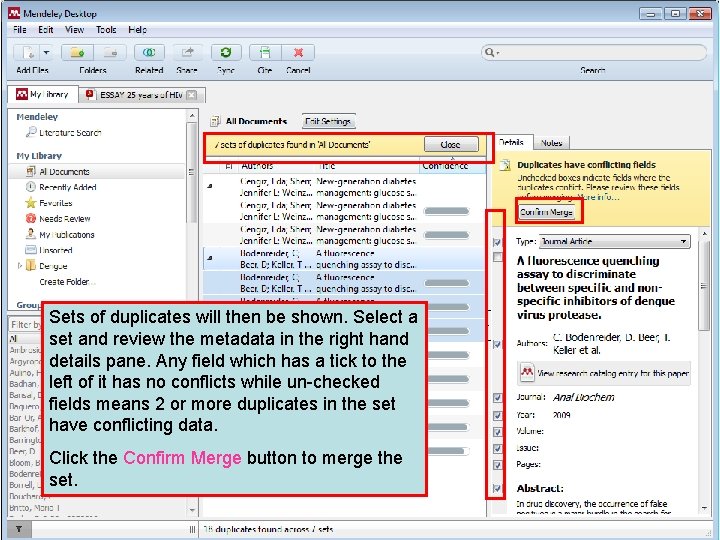
Task: Open the View menu
Action: point(74,30)
